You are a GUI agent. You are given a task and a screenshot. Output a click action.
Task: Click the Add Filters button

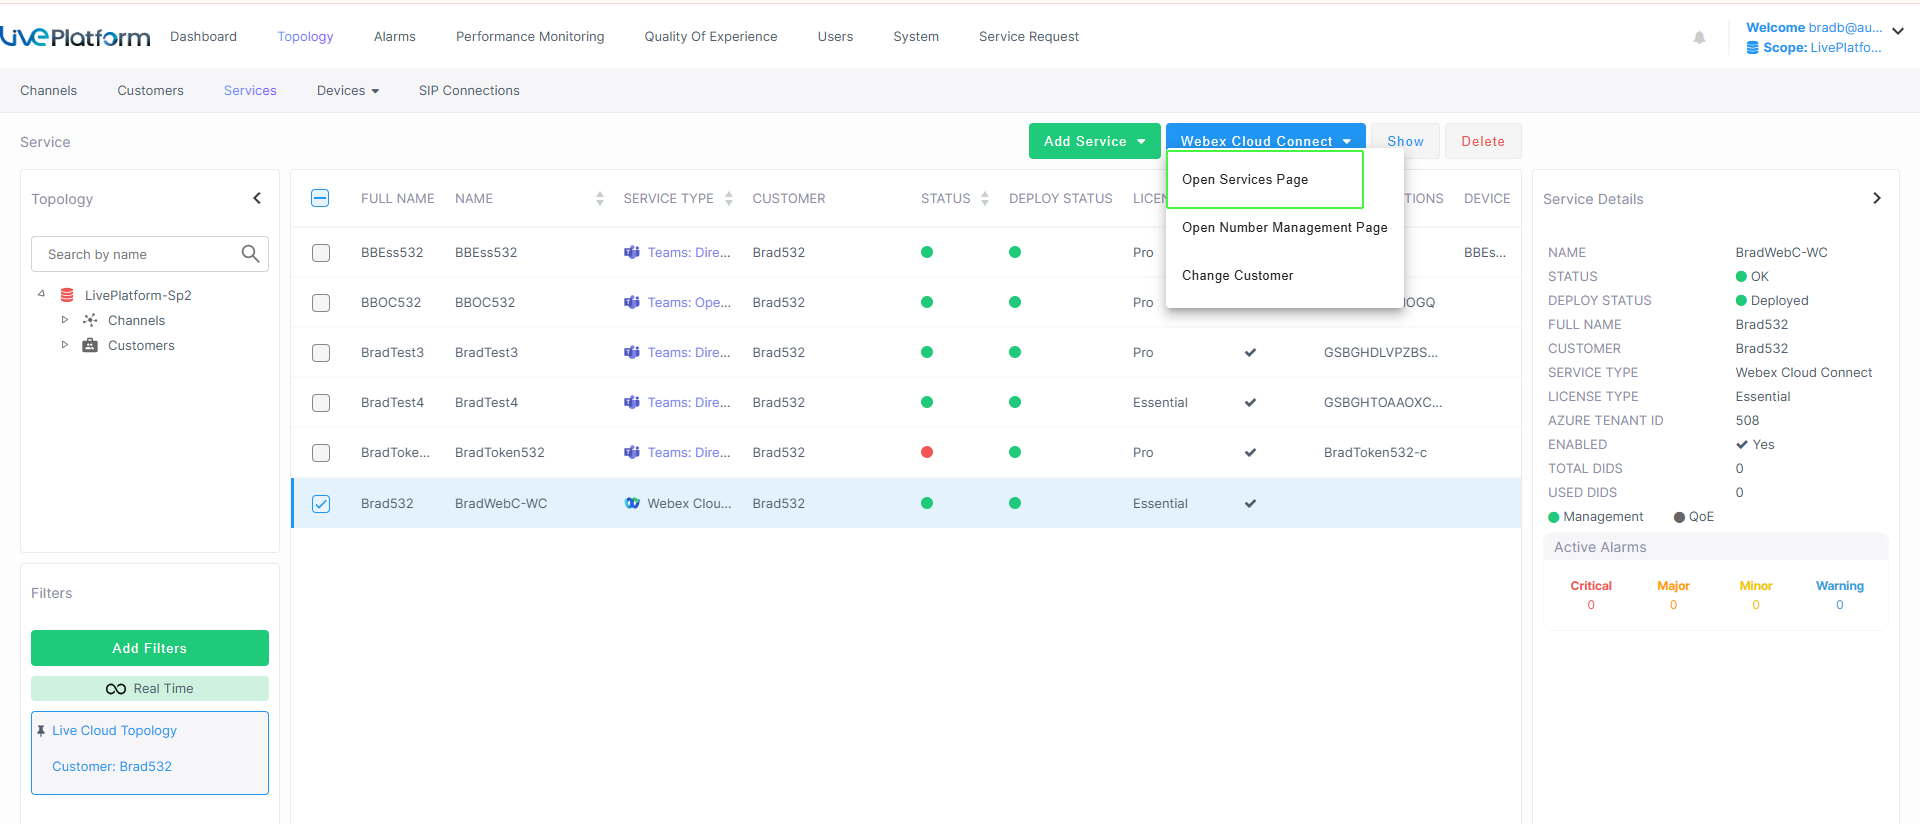coord(150,648)
